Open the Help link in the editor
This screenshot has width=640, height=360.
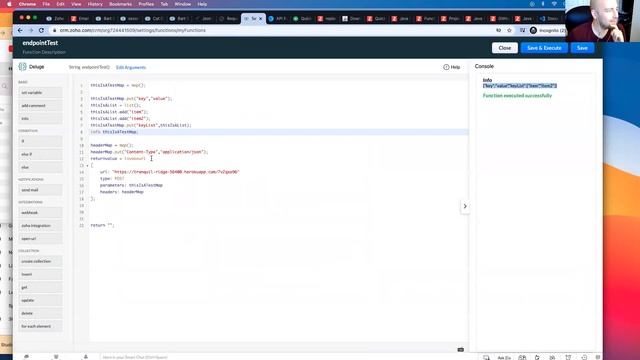451,67
